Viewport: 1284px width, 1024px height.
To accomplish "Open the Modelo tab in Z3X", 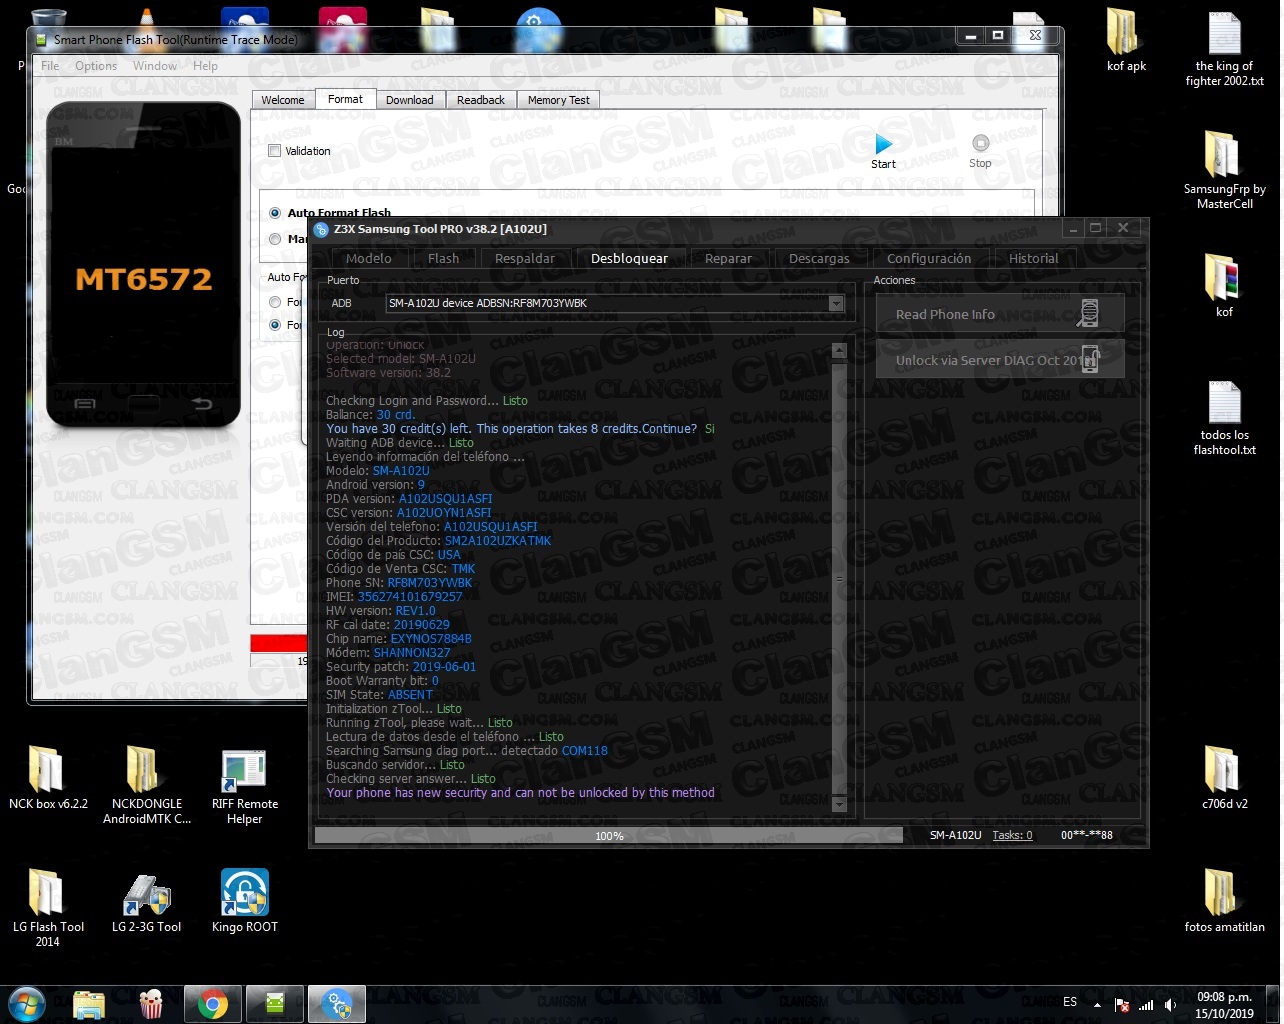I will [369, 258].
